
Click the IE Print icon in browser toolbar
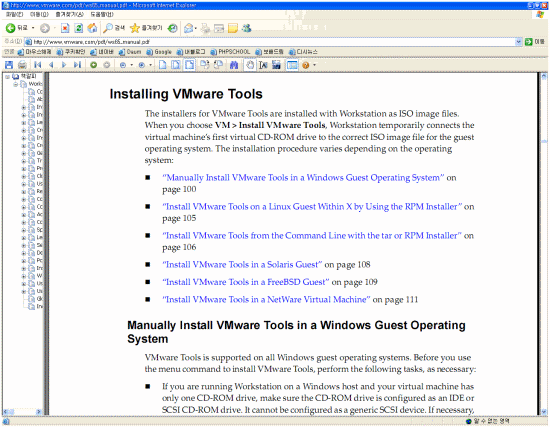(x=205, y=28)
